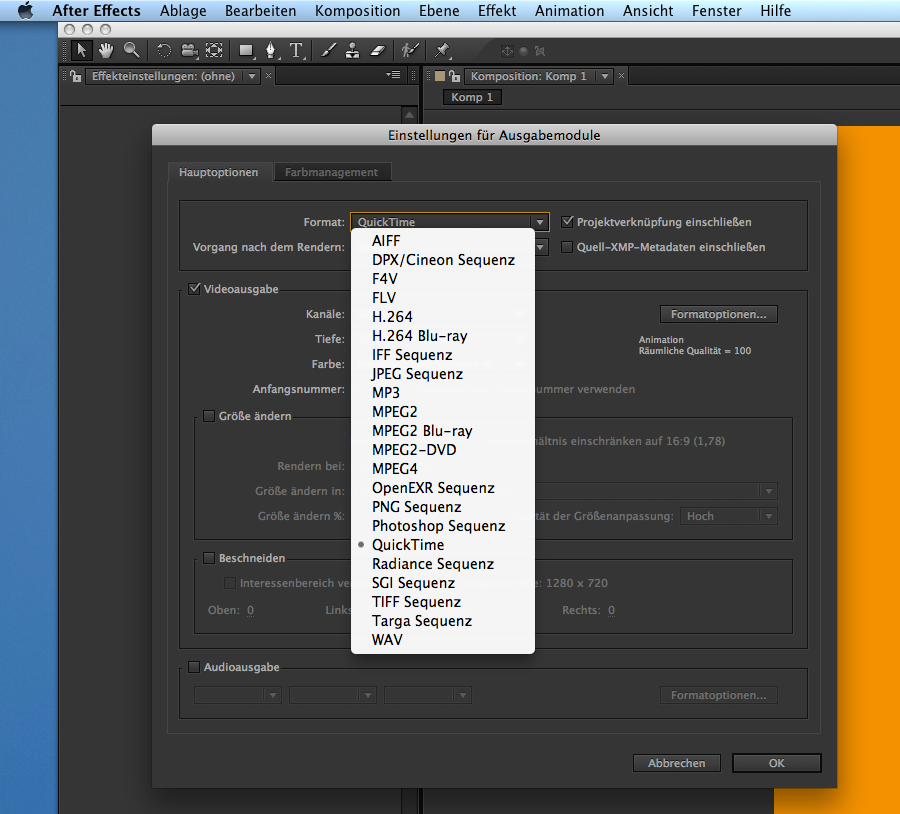Switch to the Farbmanagement tab
This screenshot has width=900, height=814.
coord(332,172)
